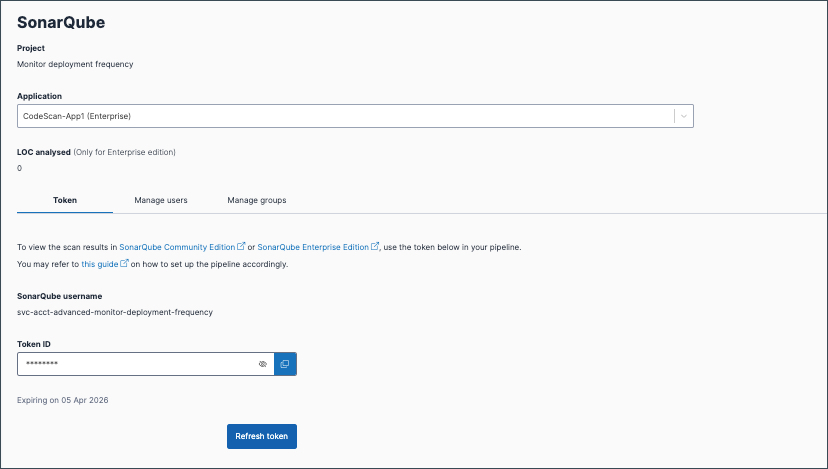Switch to the Token tab
The width and height of the screenshot is (828, 469).
[x=65, y=200]
